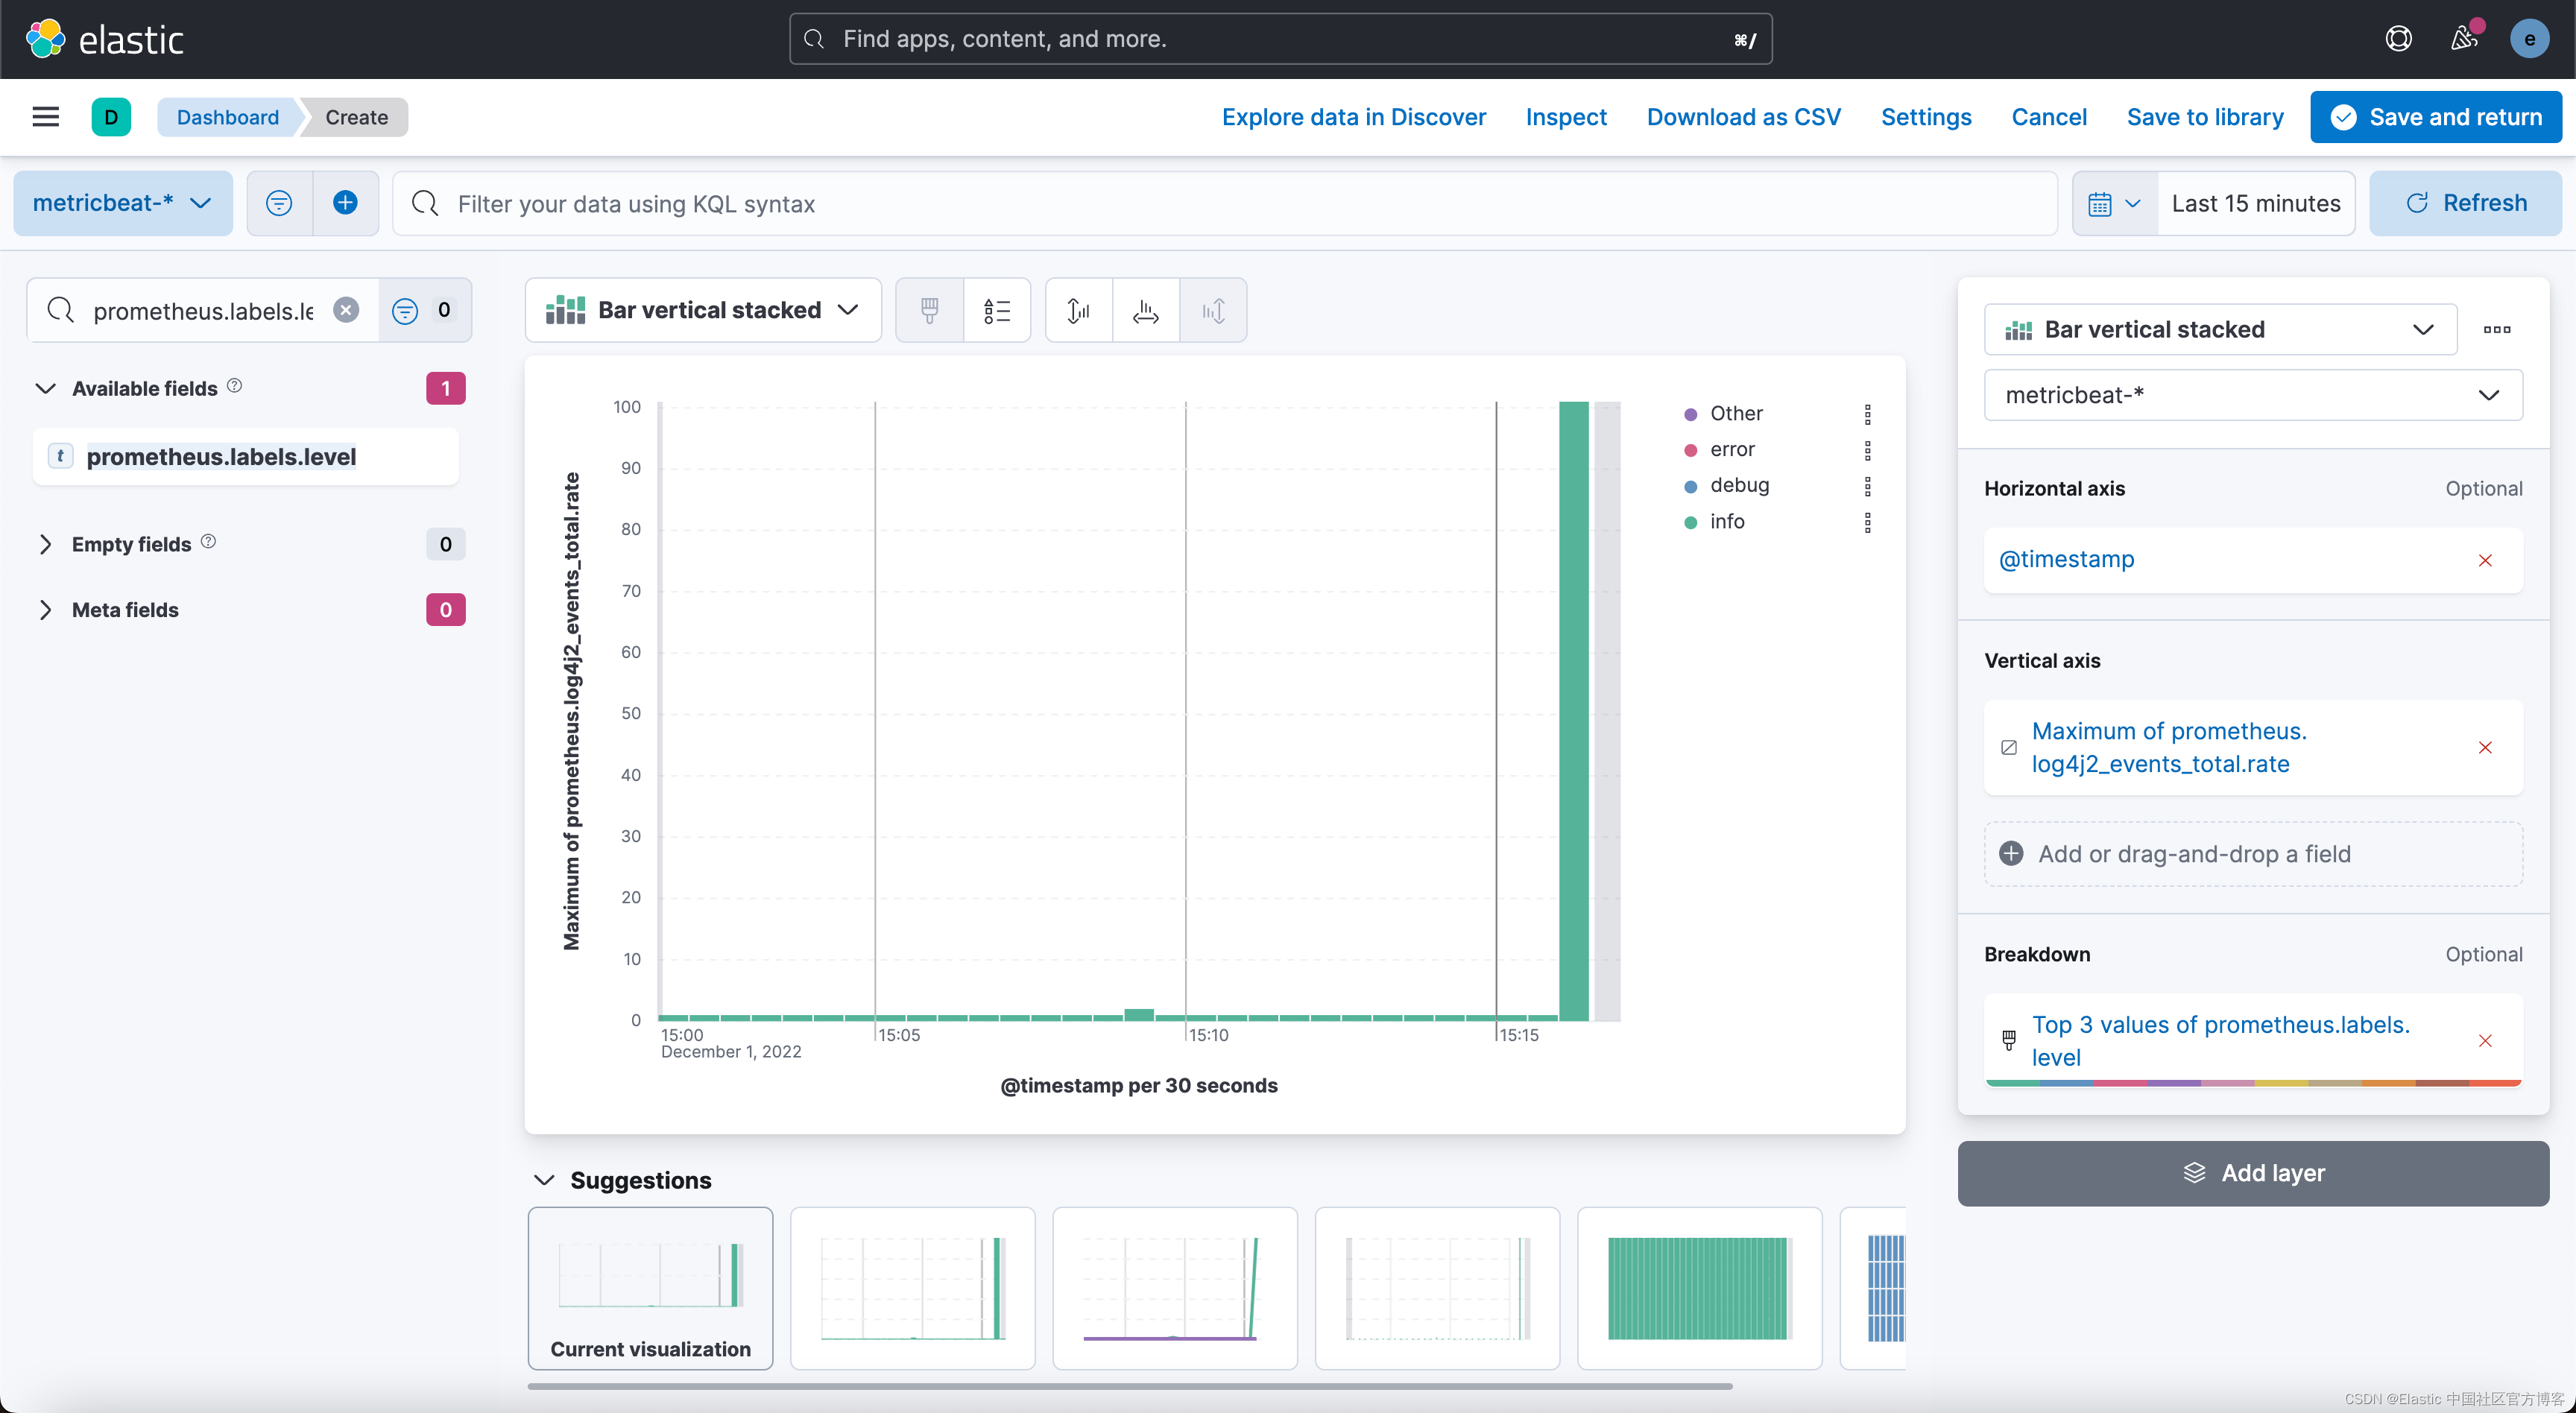
Task: Open the field type filter
Action: pyautogui.click(x=424, y=310)
